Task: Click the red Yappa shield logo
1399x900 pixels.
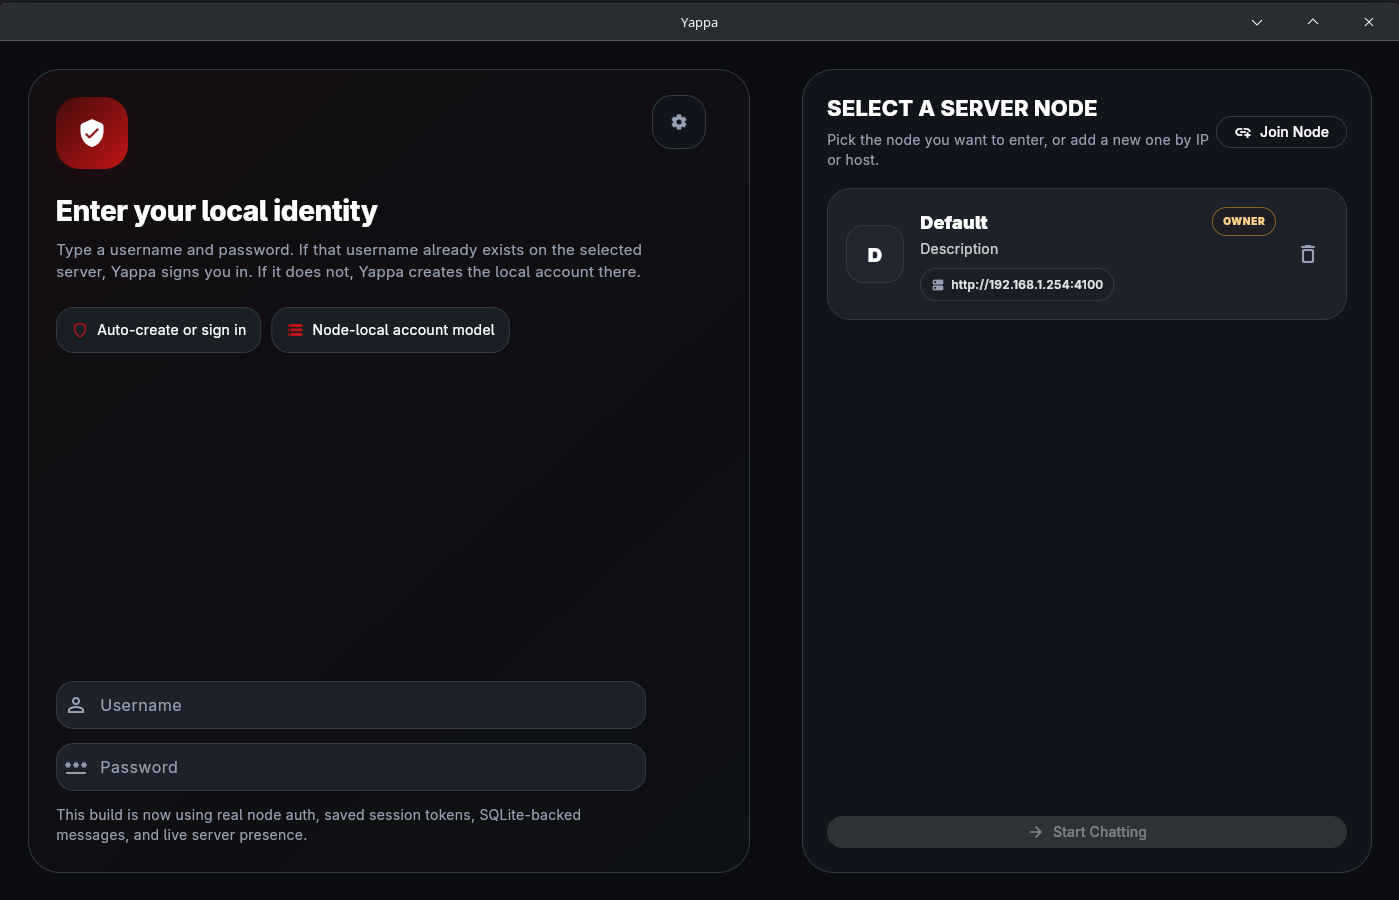Action: click(x=91, y=133)
